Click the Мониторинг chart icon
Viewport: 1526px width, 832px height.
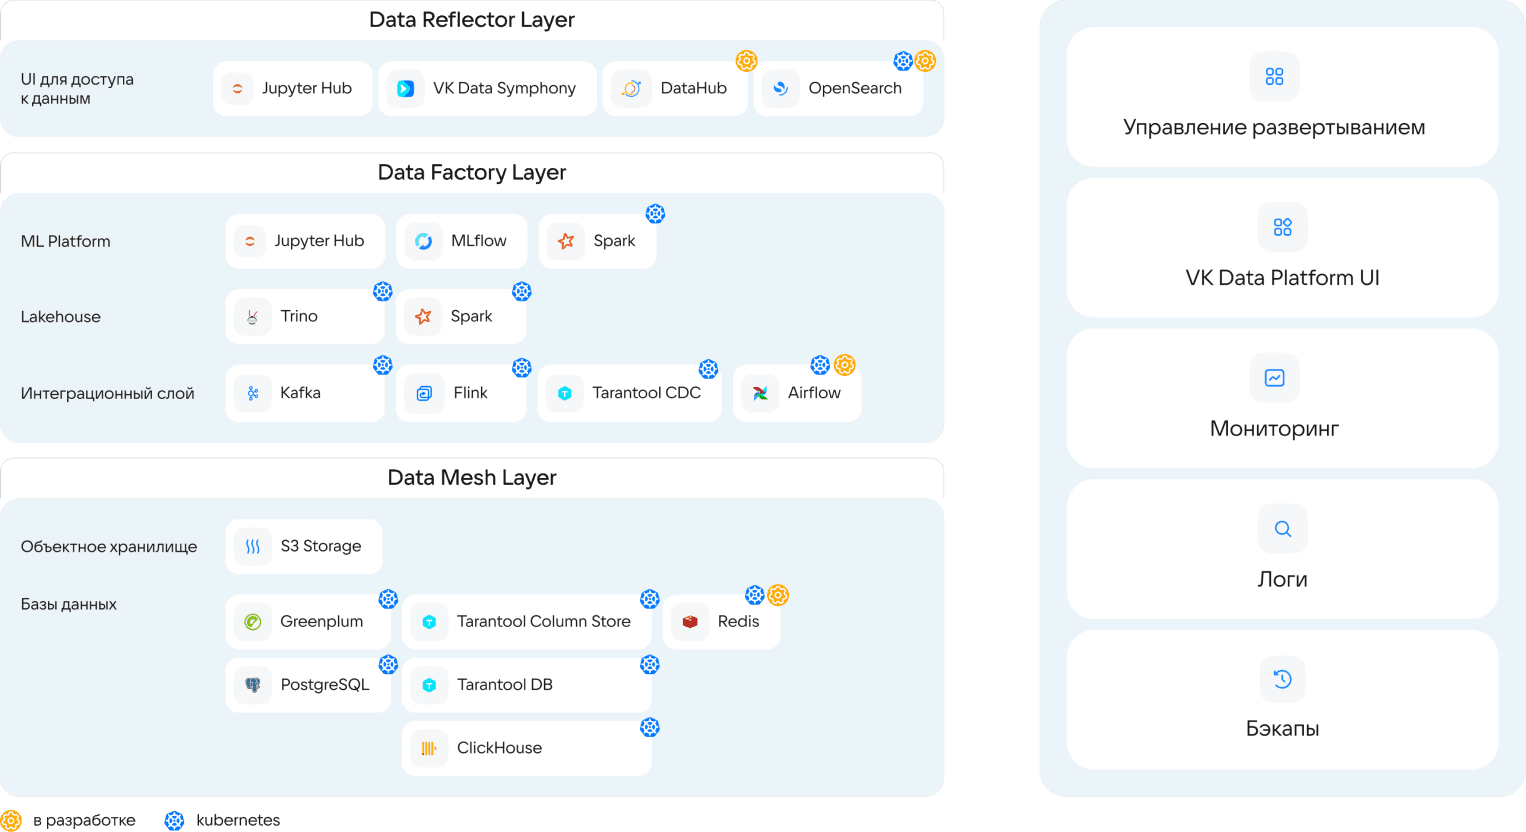click(1274, 378)
